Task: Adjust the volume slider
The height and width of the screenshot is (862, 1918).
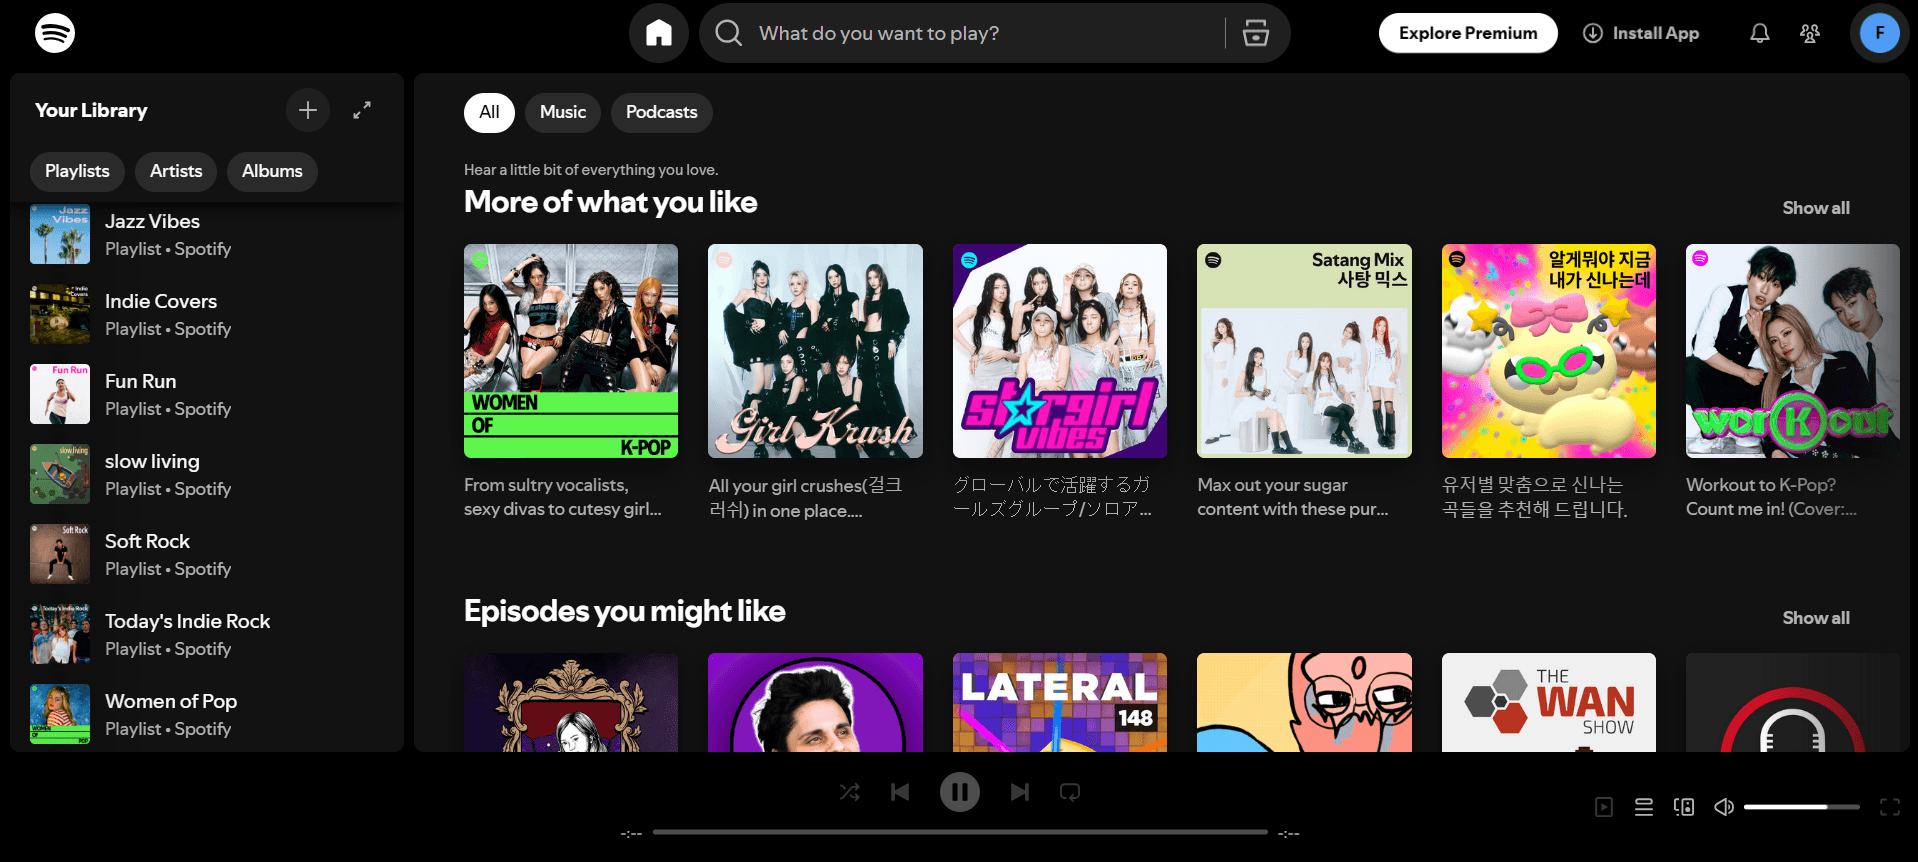Action: click(1802, 807)
